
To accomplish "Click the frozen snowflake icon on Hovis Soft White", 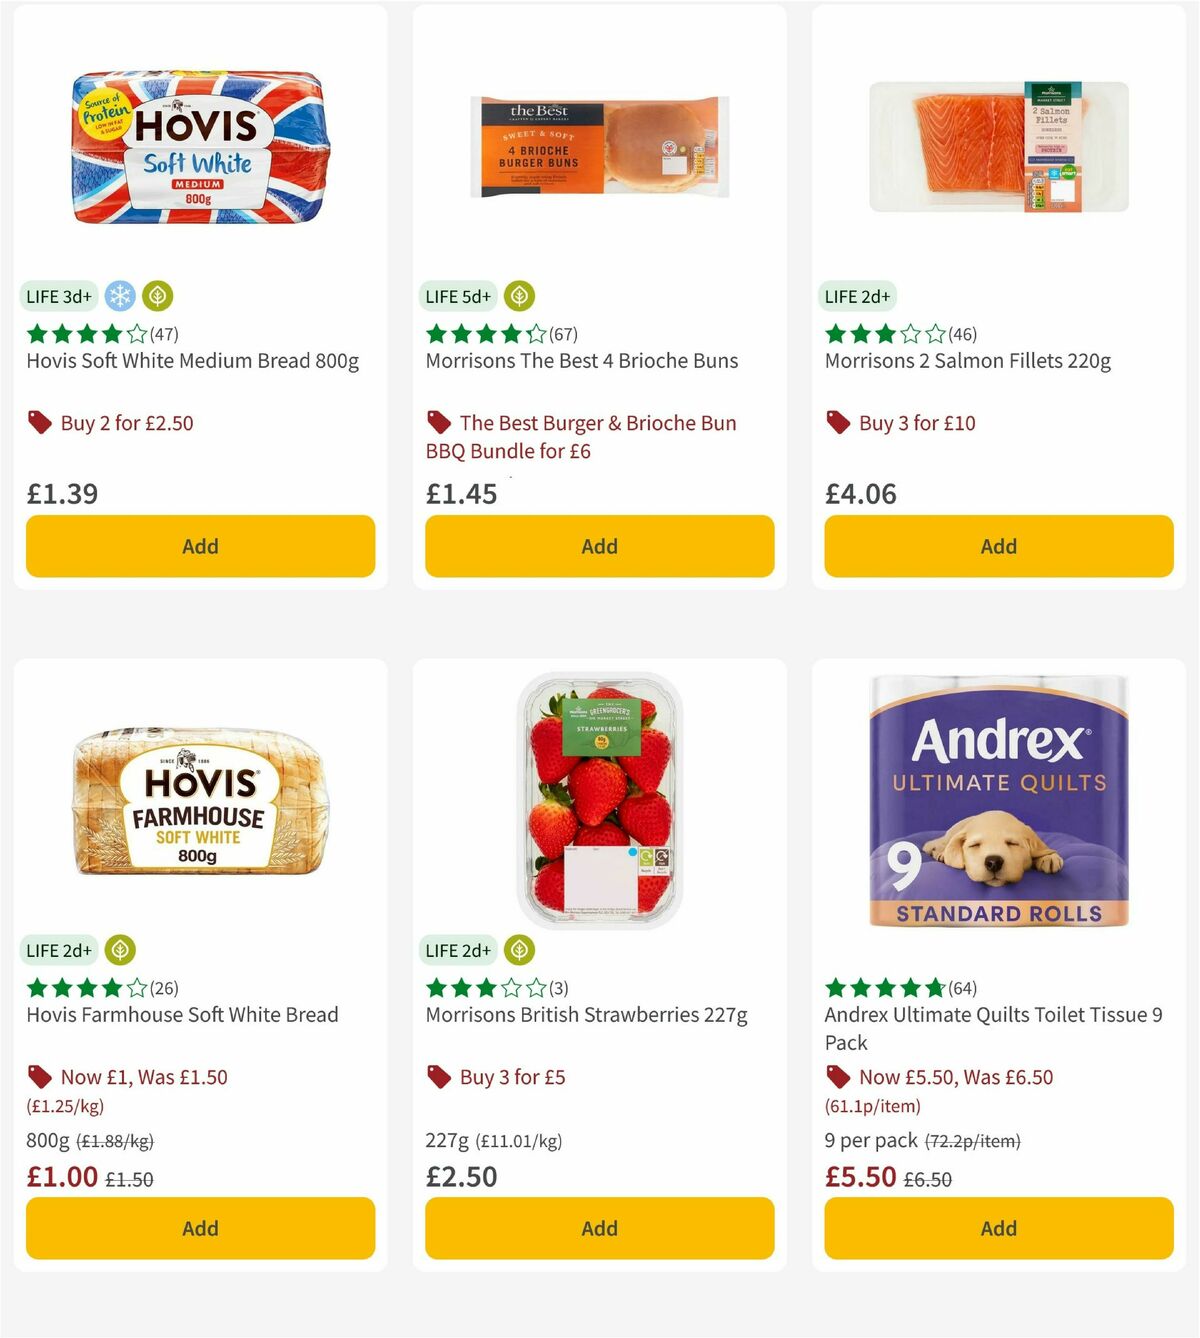I will point(119,296).
